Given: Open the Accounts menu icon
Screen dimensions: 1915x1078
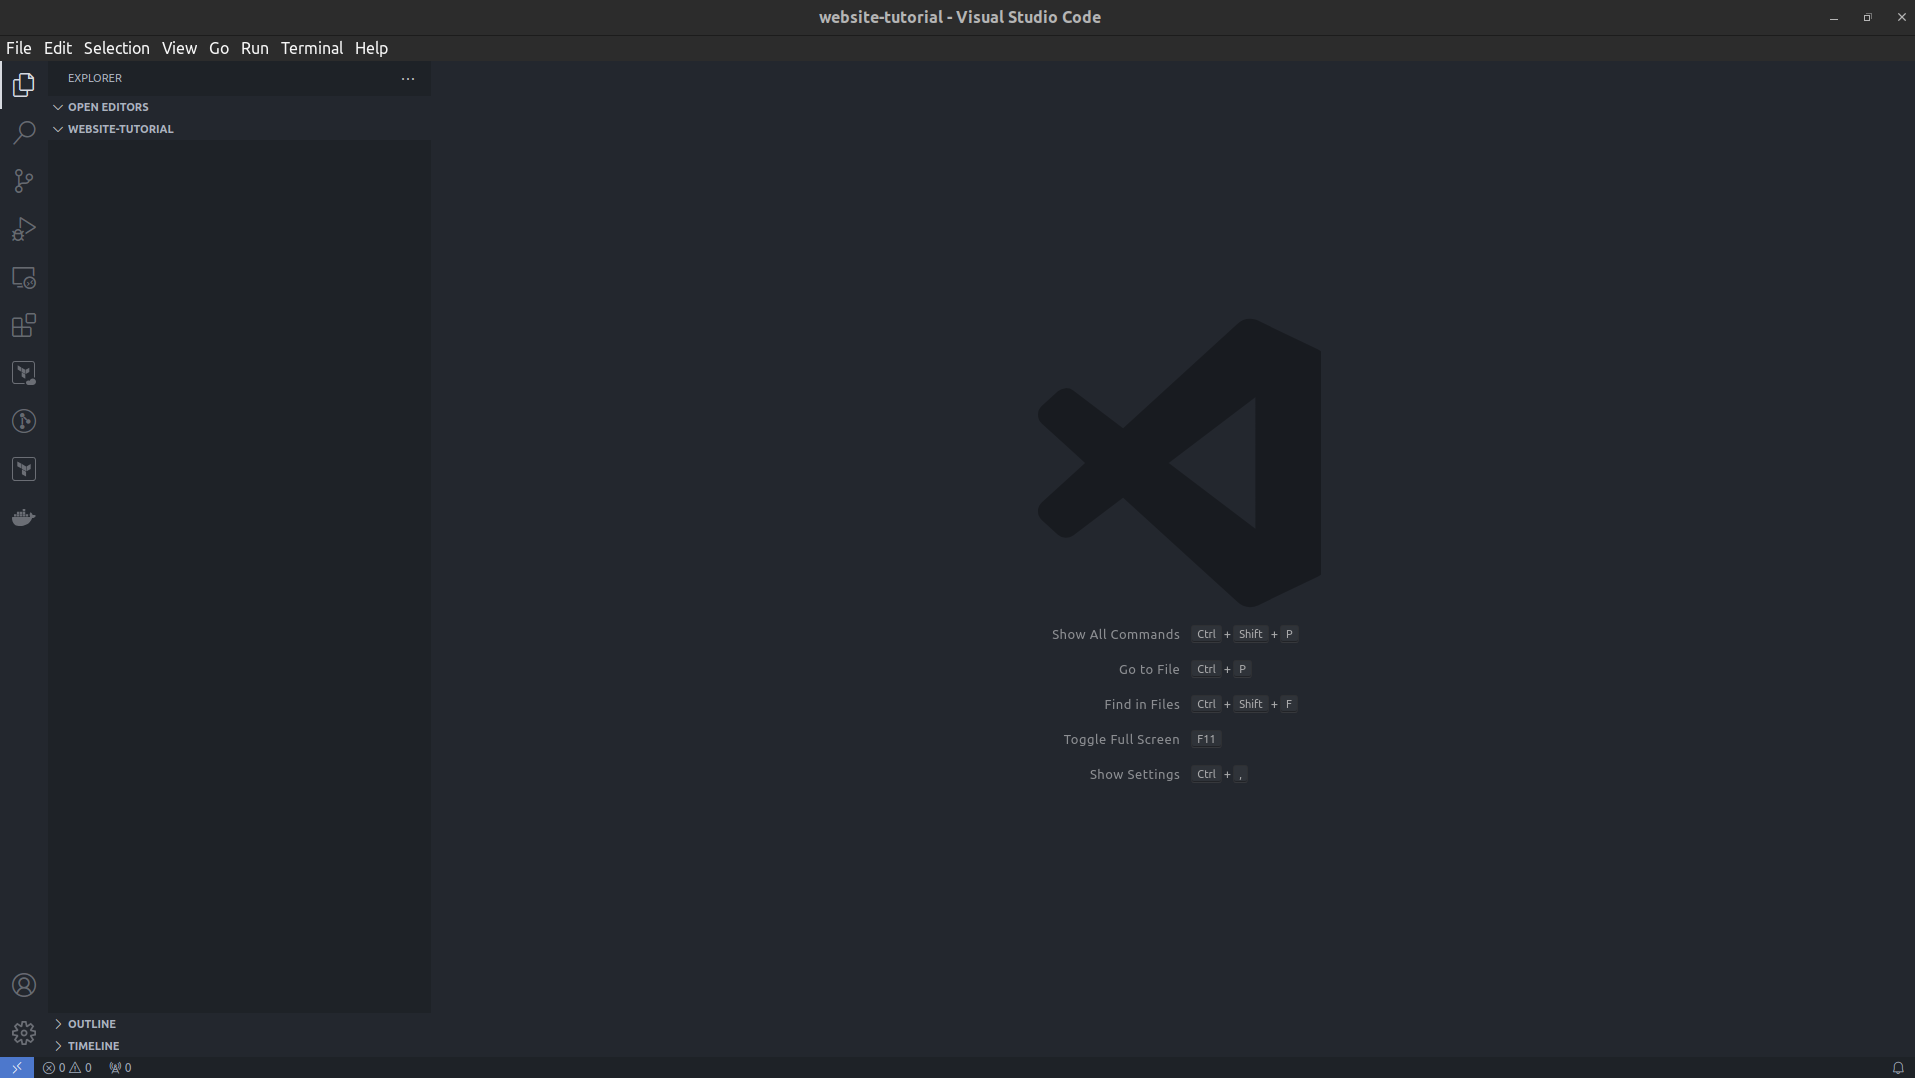Looking at the screenshot, I should click(24, 985).
